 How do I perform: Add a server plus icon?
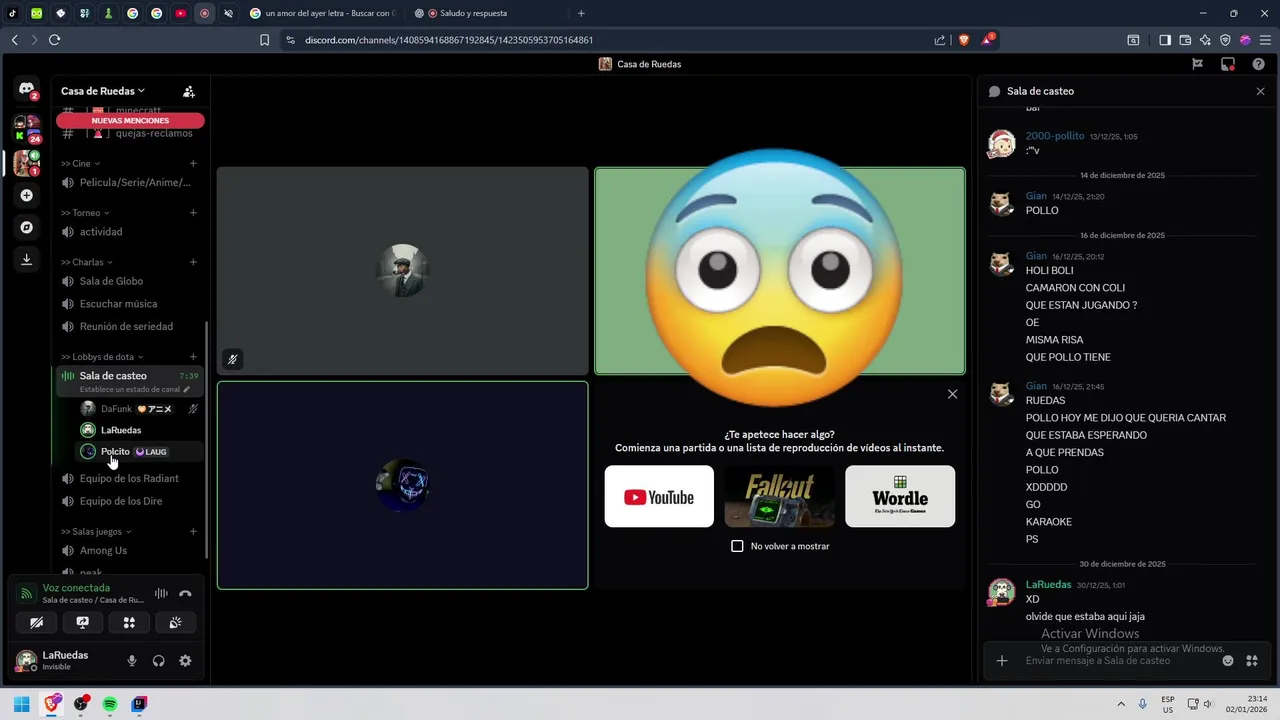pyautogui.click(x=27, y=195)
